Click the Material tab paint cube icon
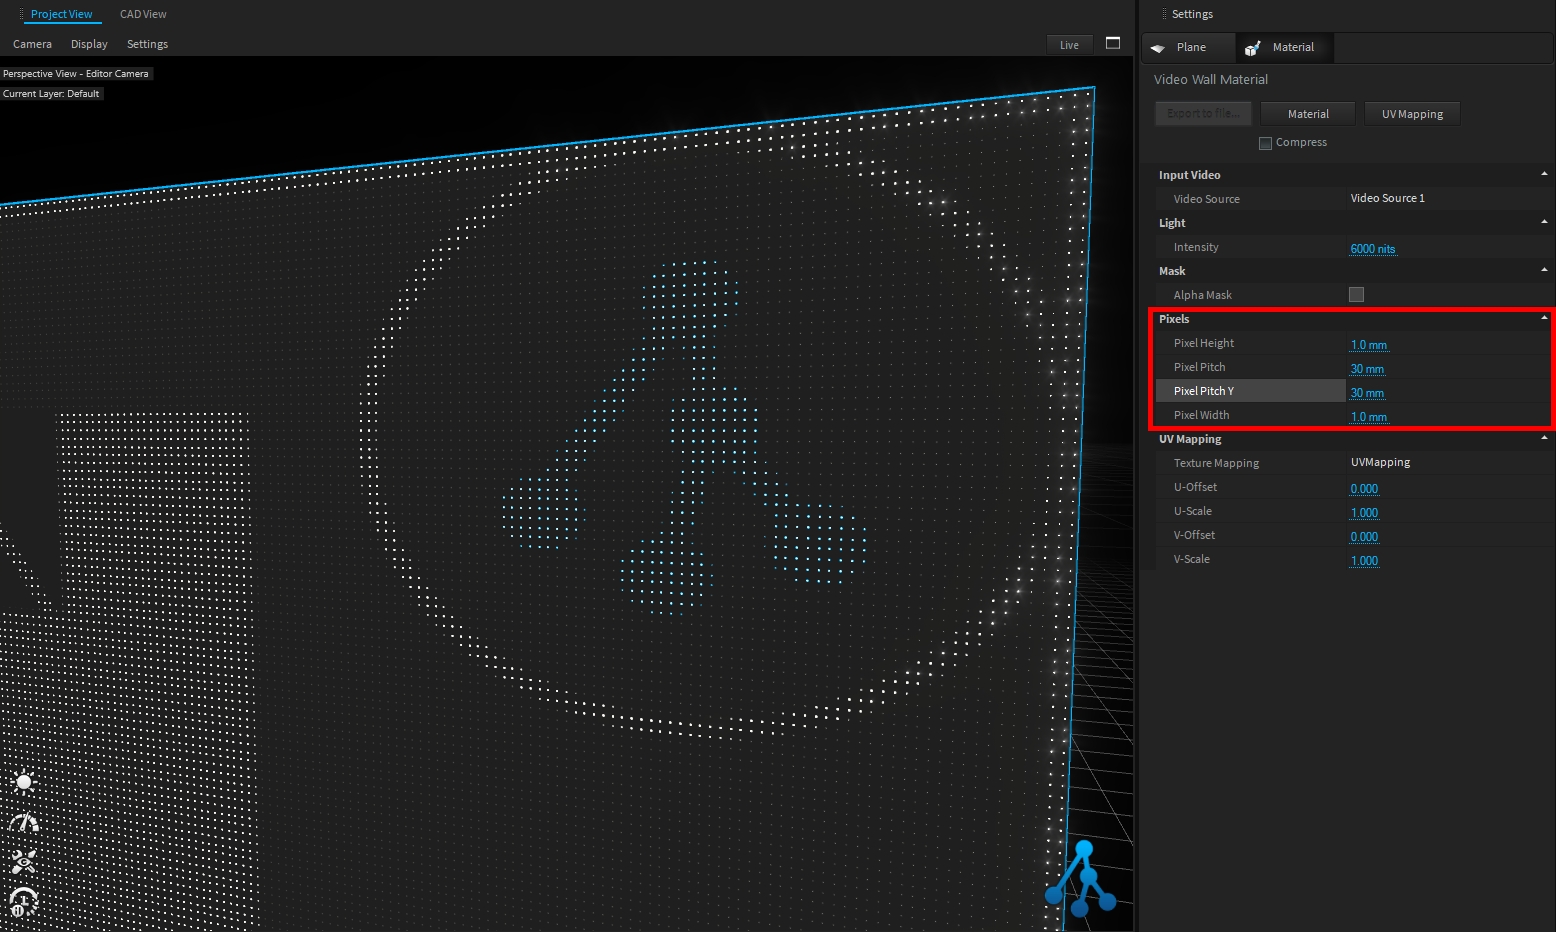1556x932 pixels. click(1252, 48)
